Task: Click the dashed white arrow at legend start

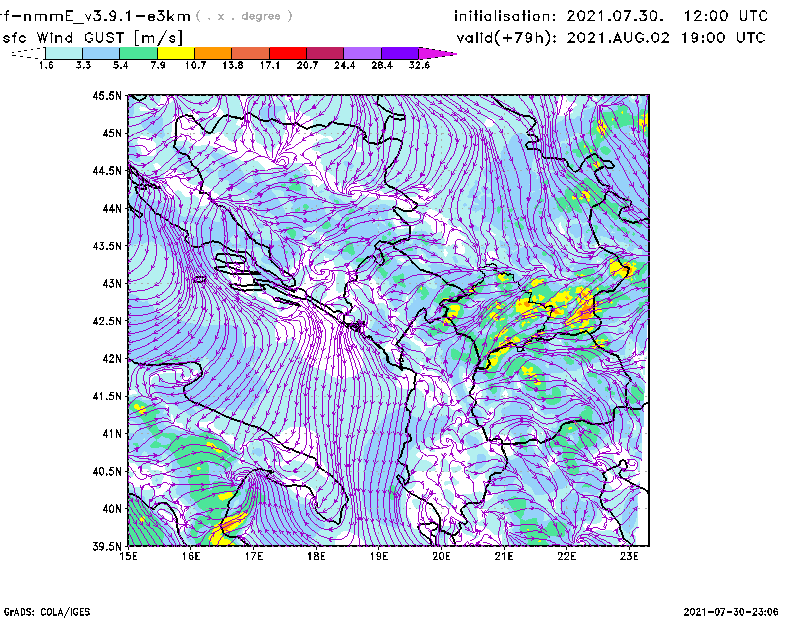Action: click(28, 53)
